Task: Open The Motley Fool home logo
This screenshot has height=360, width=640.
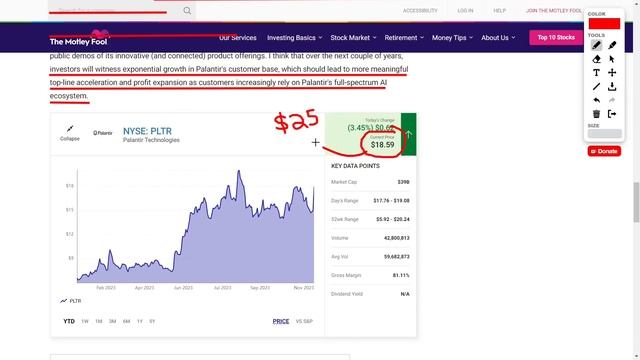Action: pyautogui.click(x=79, y=38)
